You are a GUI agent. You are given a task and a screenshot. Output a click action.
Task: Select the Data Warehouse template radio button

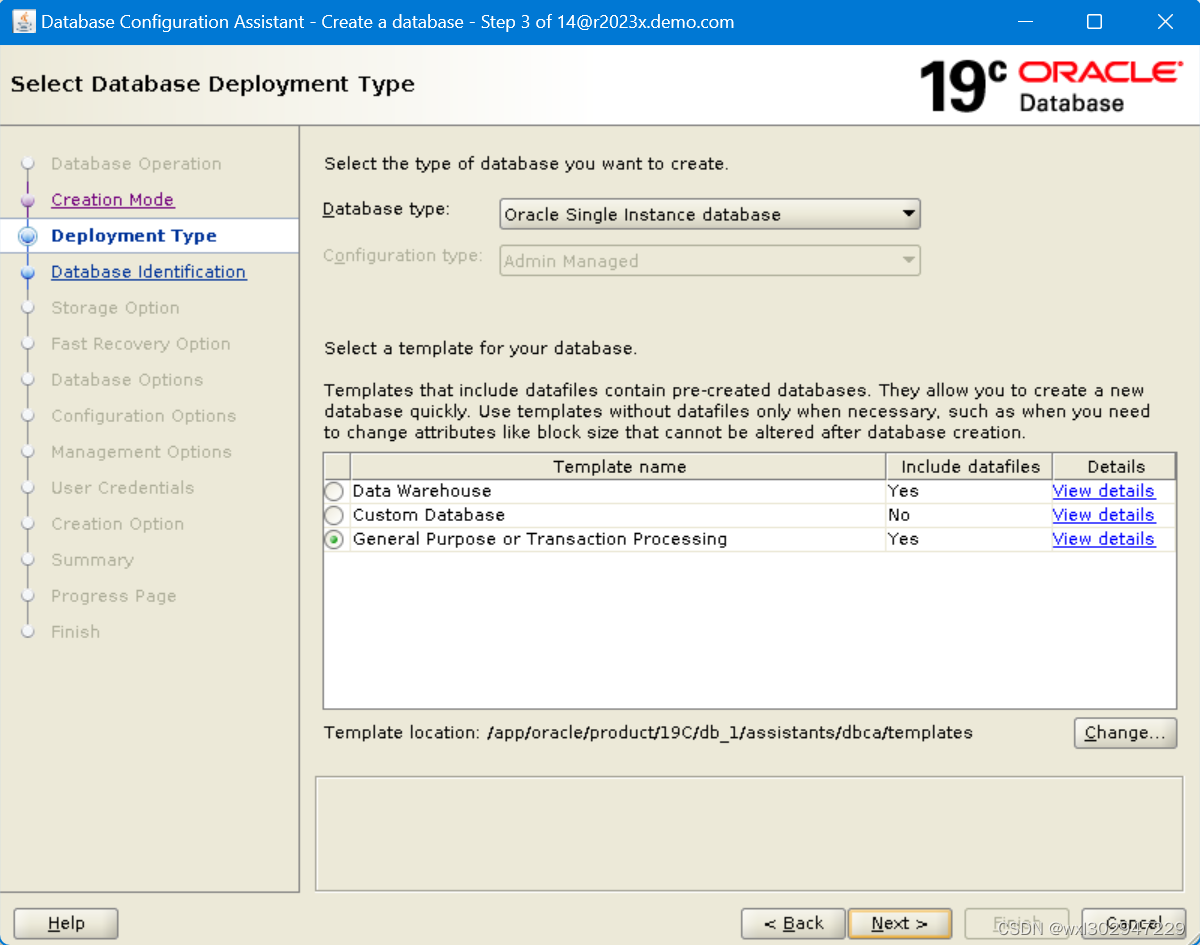[x=334, y=491]
